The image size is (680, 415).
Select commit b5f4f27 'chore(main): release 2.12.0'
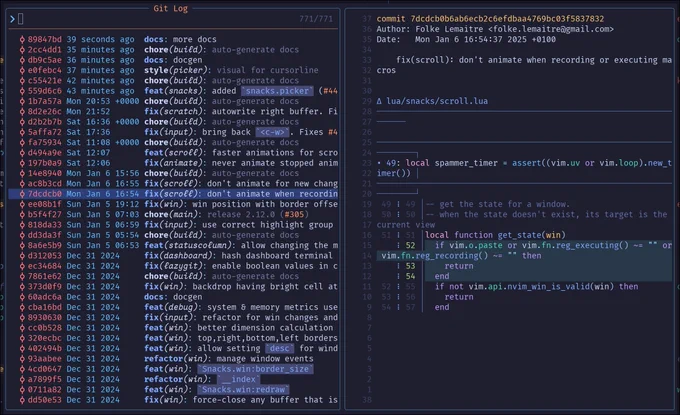(x=173, y=215)
